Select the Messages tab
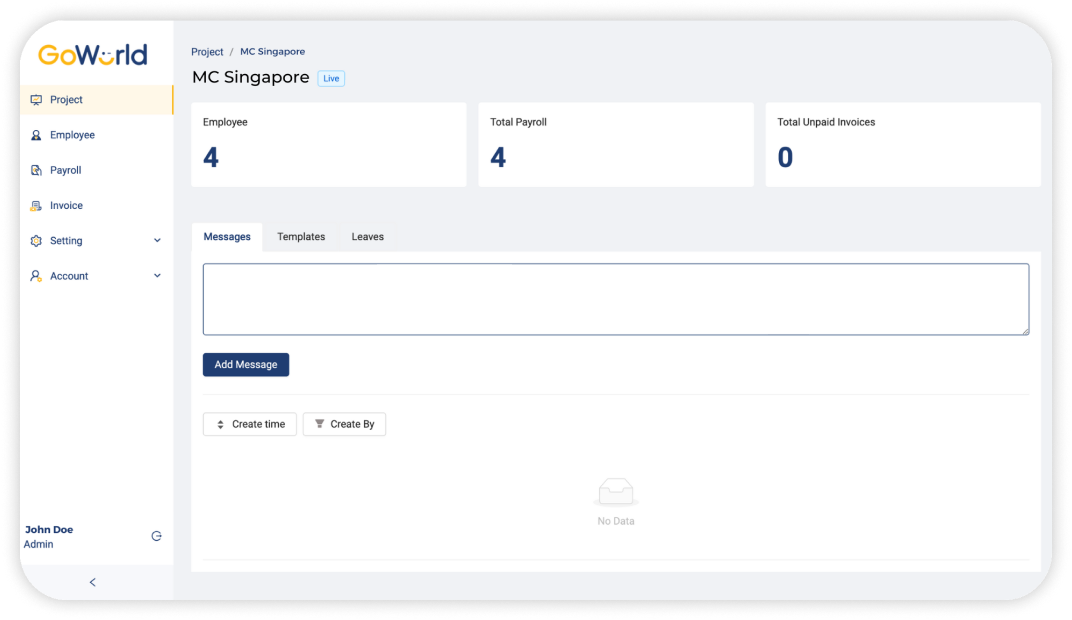 point(227,237)
